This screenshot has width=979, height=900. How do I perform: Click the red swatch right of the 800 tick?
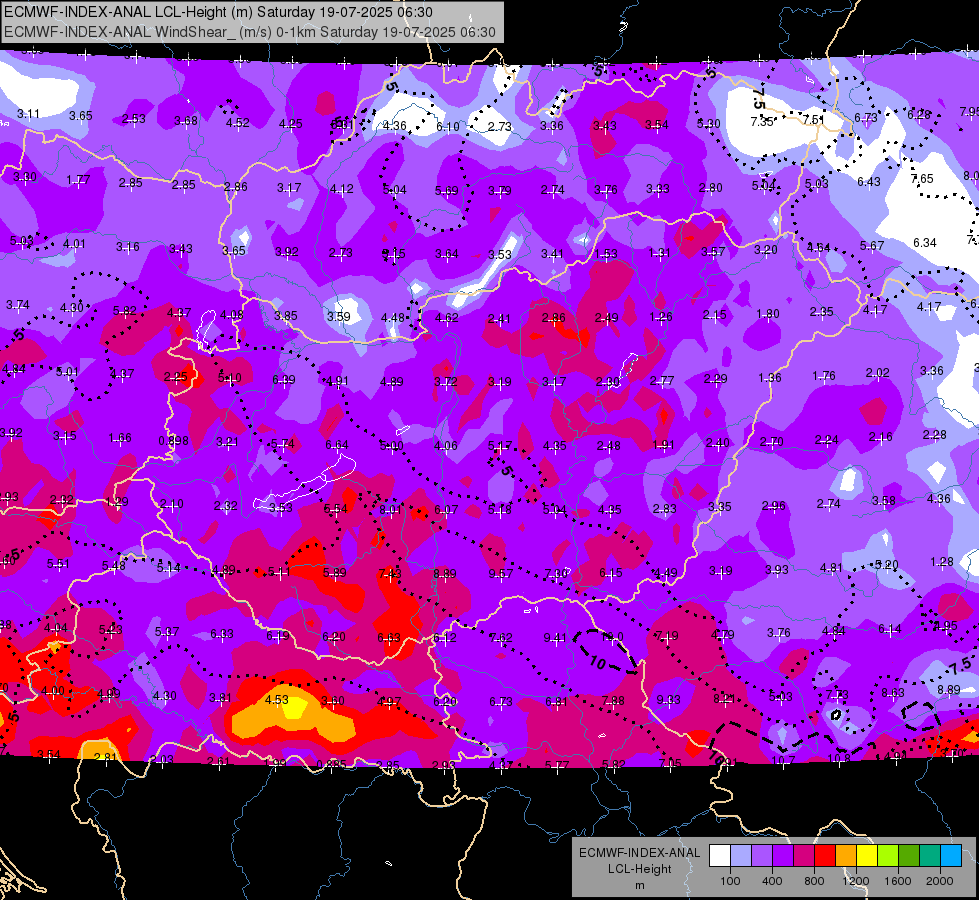(825, 856)
